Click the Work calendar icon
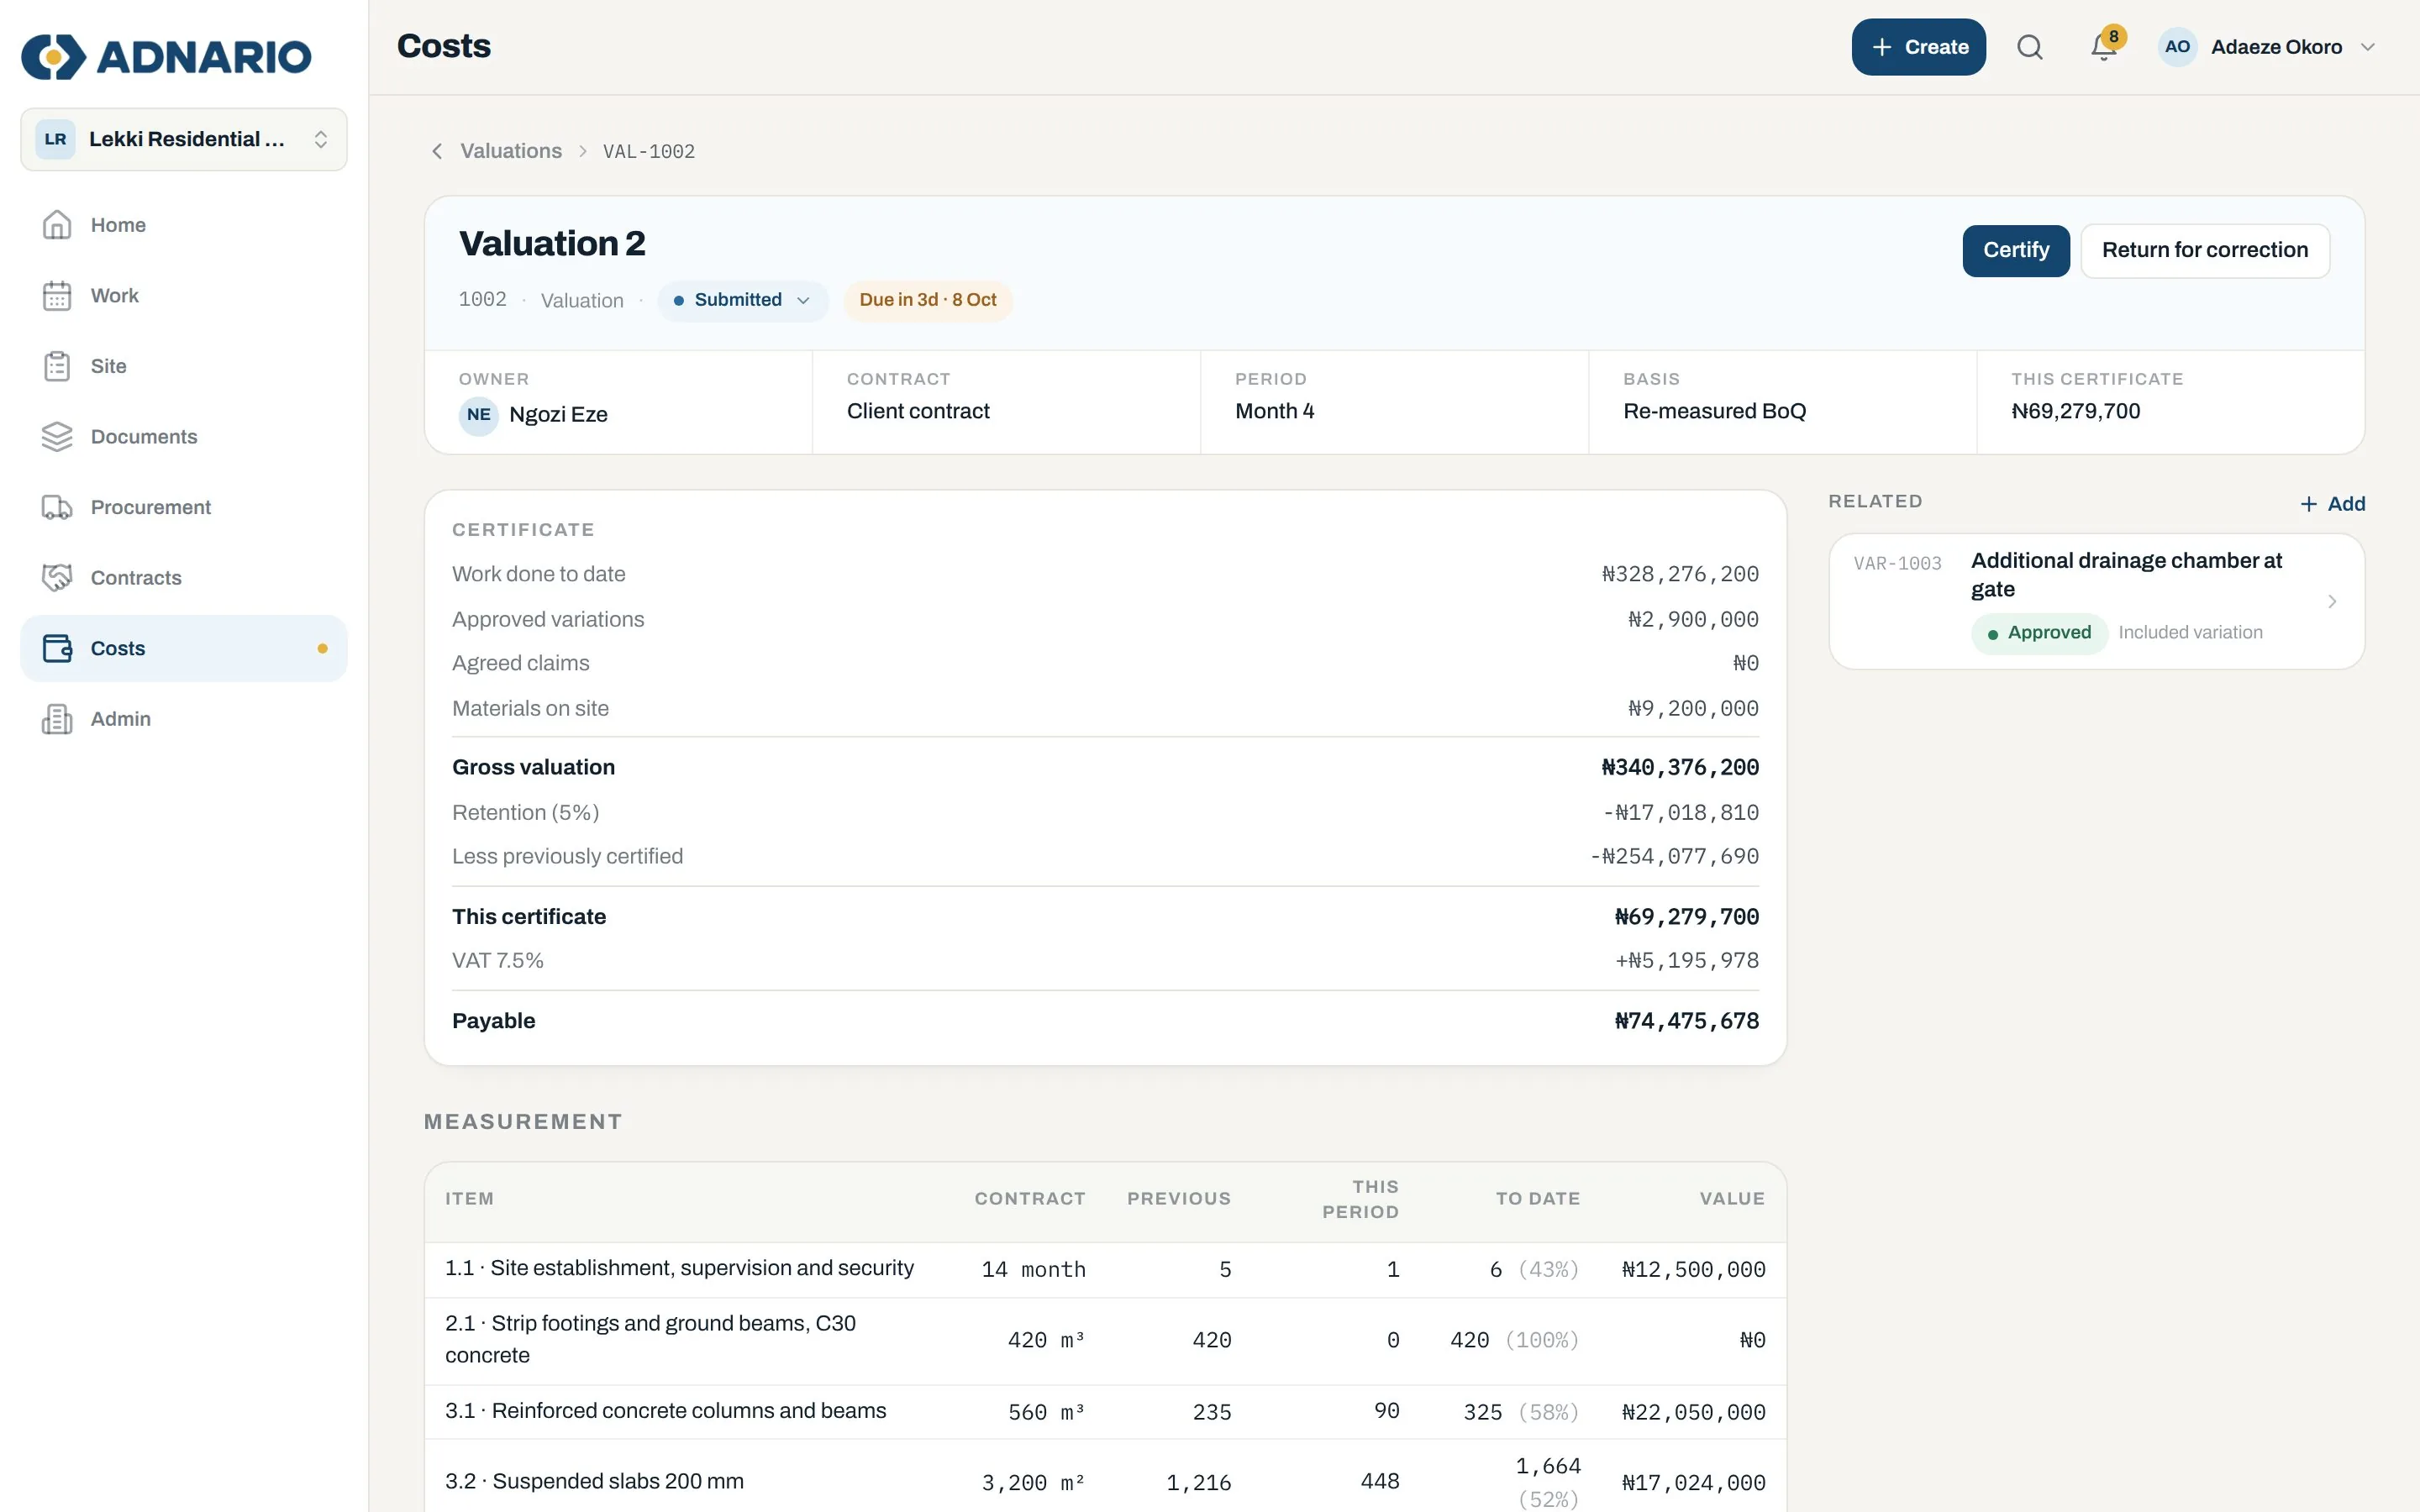 (57, 296)
